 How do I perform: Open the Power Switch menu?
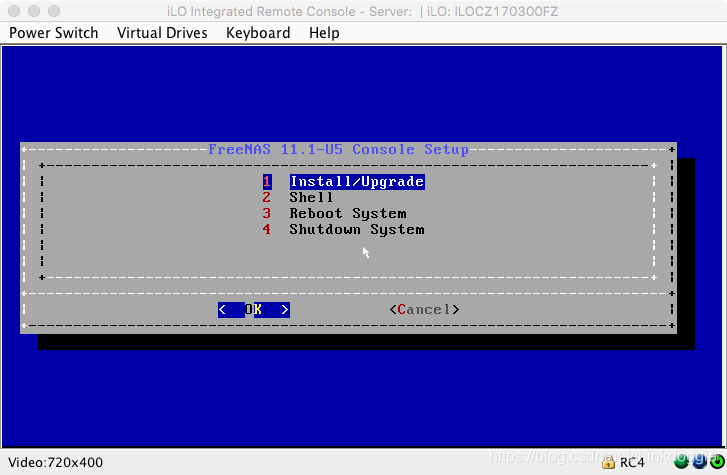[54, 33]
